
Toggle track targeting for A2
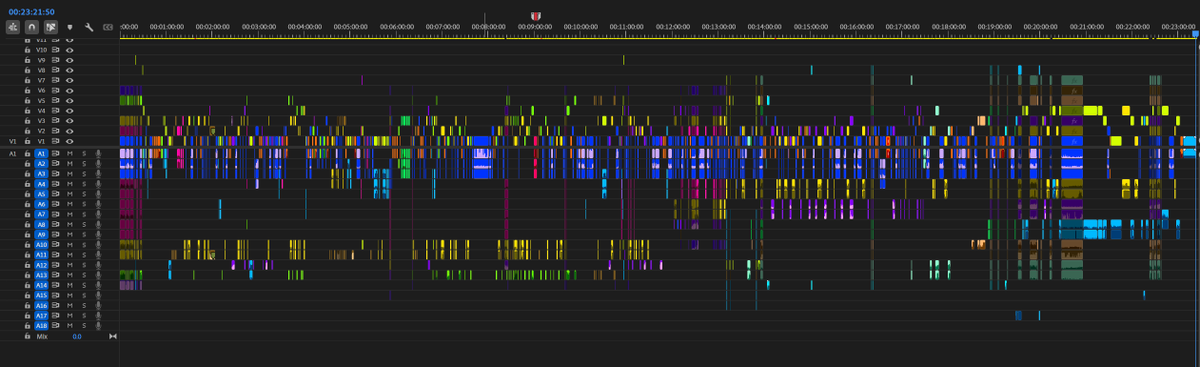click(41, 164)
